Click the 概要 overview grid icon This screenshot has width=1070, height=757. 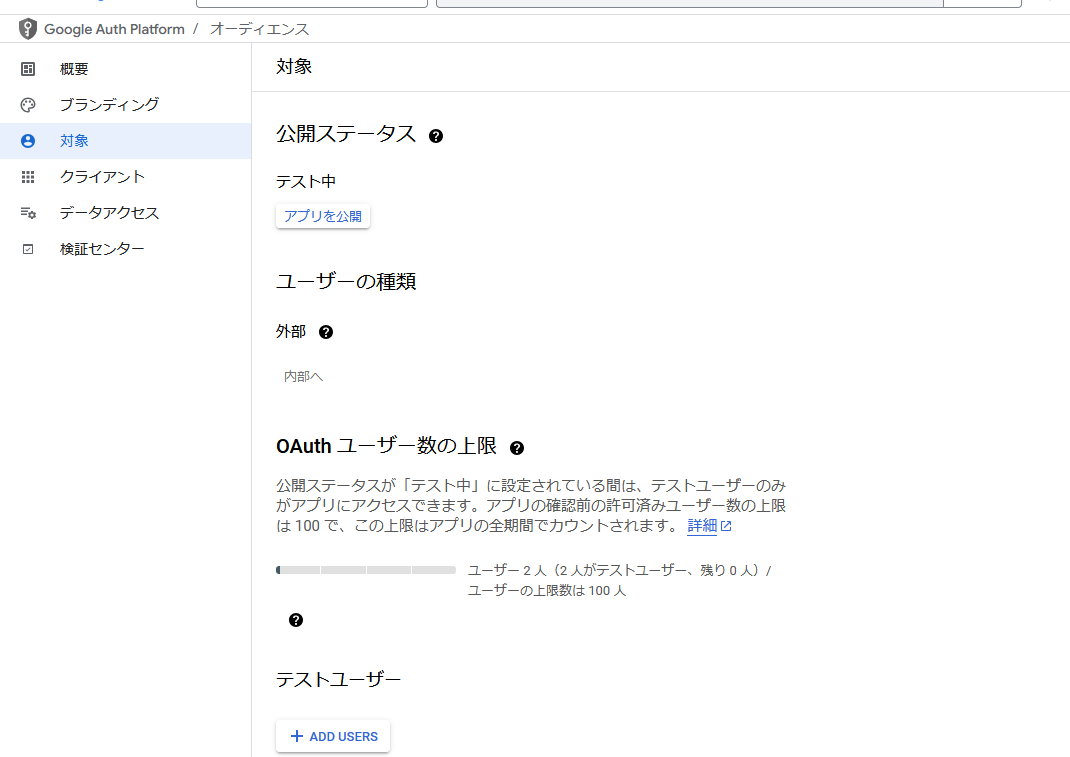click(28, 69)
